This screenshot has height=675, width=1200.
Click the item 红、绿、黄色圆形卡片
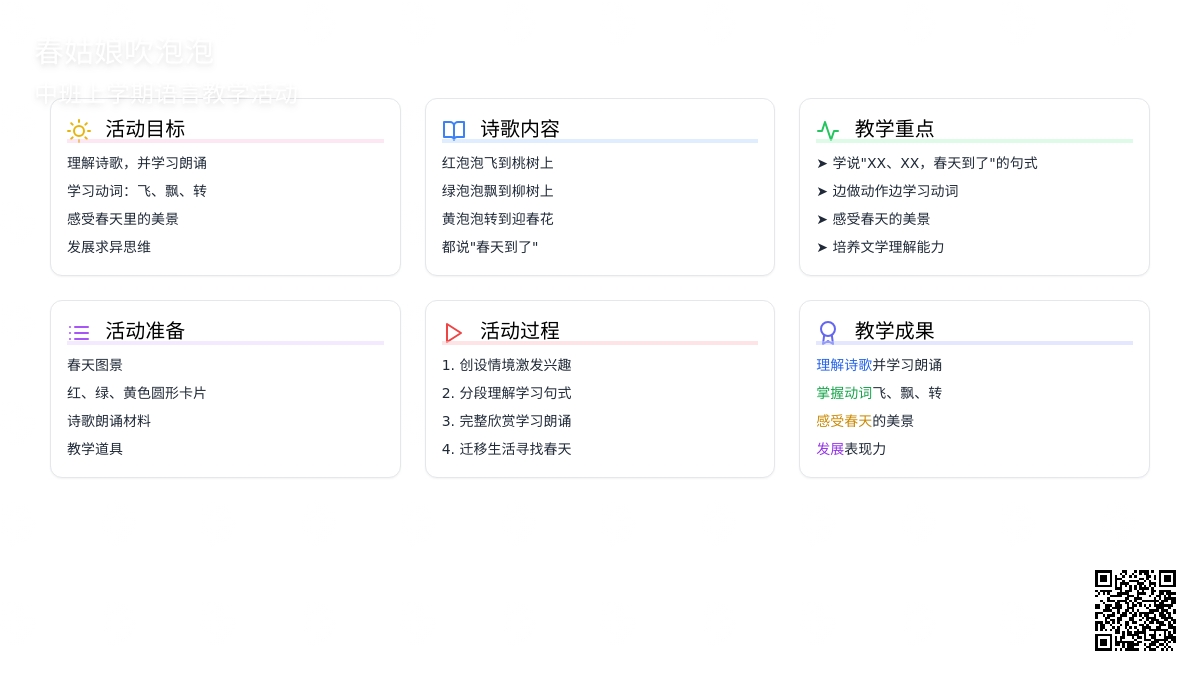pyautogui.click(x=137, y=393)
